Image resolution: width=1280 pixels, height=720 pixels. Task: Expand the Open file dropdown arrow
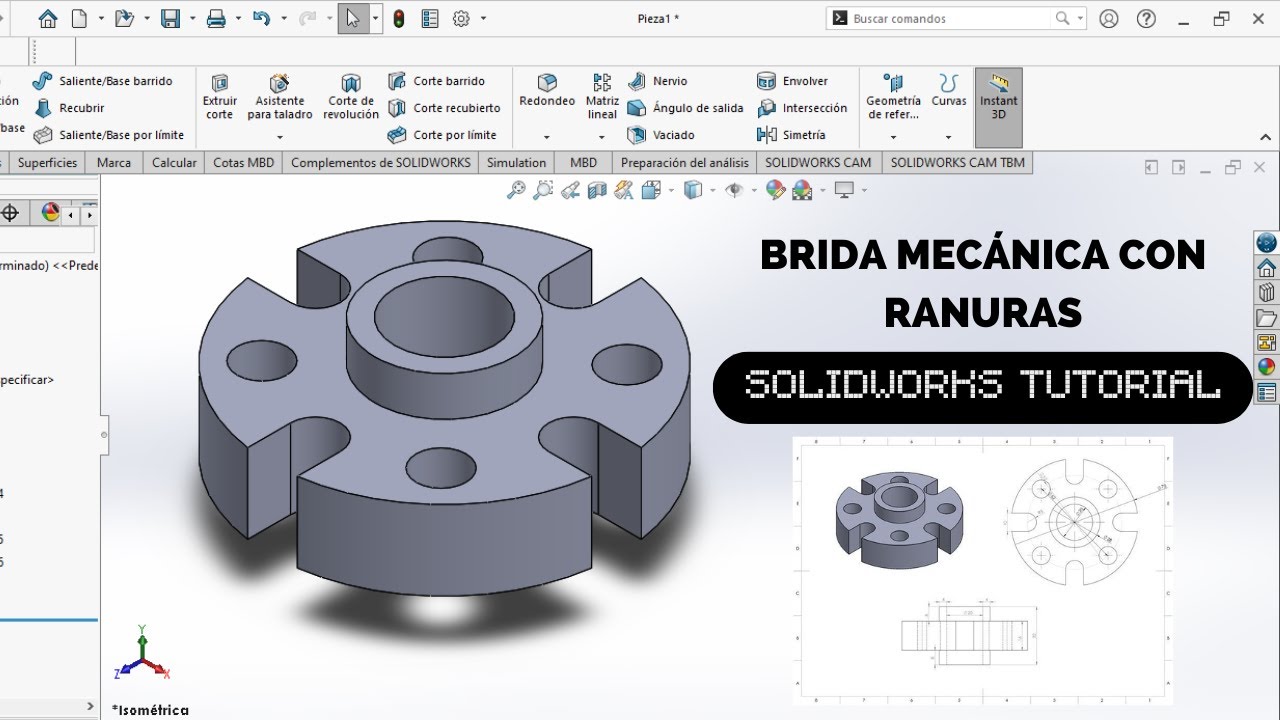point(147,18)
